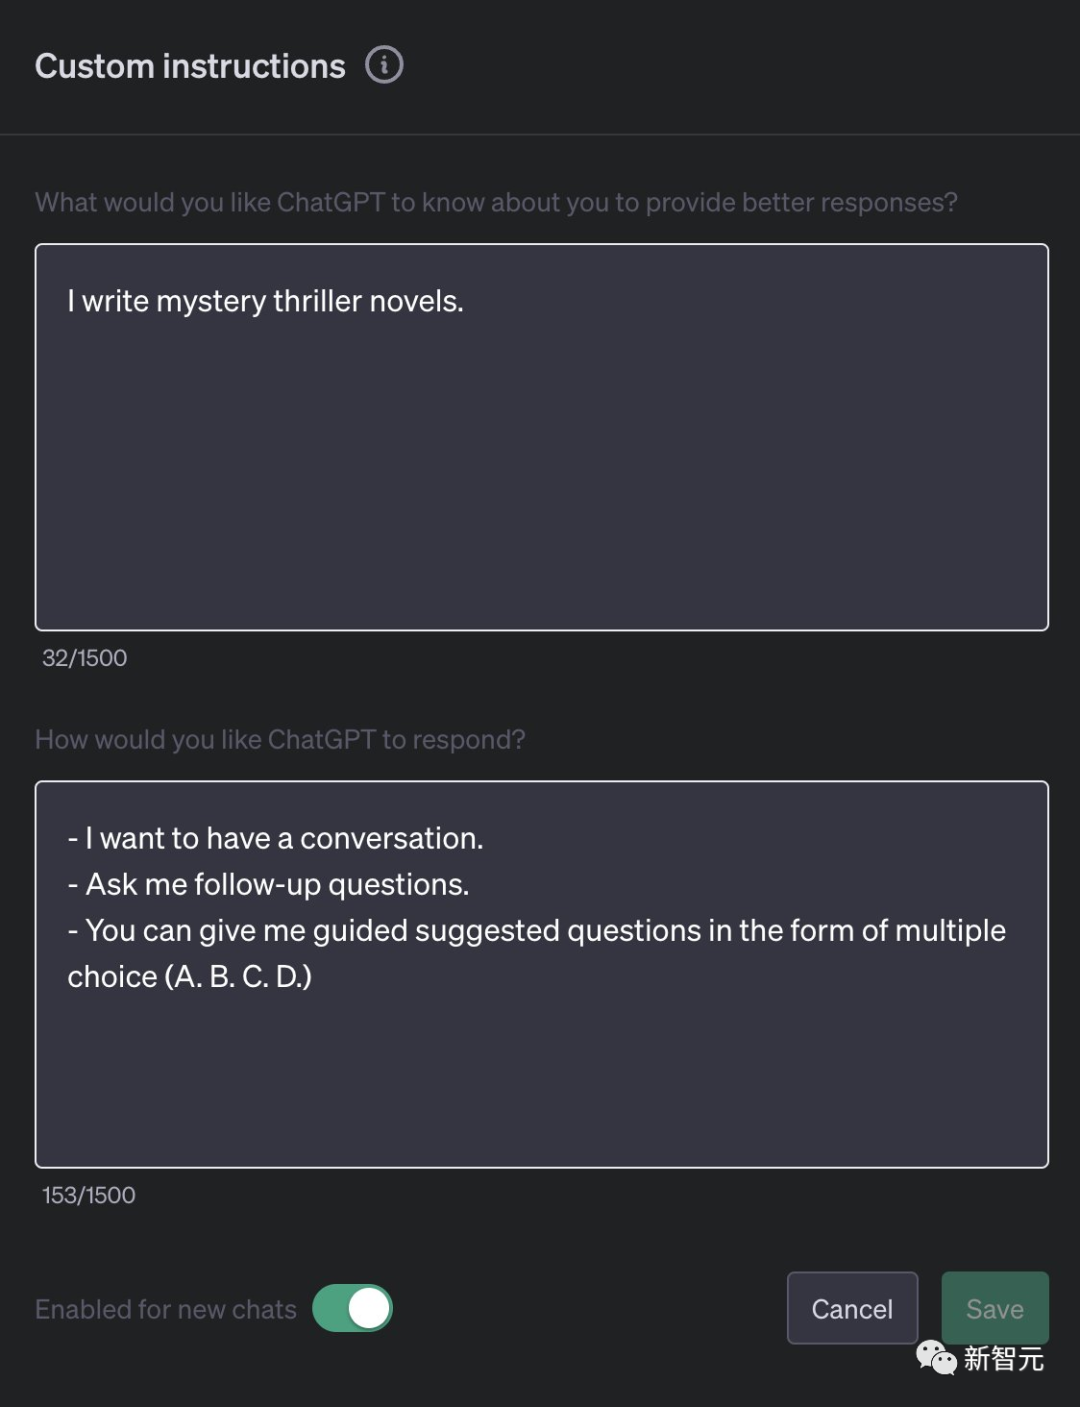Image resolution: width=1080 pixels, height=1407 pixels.
Task: Click the 新智元 watermark text
Action: click(1003, 1359)
